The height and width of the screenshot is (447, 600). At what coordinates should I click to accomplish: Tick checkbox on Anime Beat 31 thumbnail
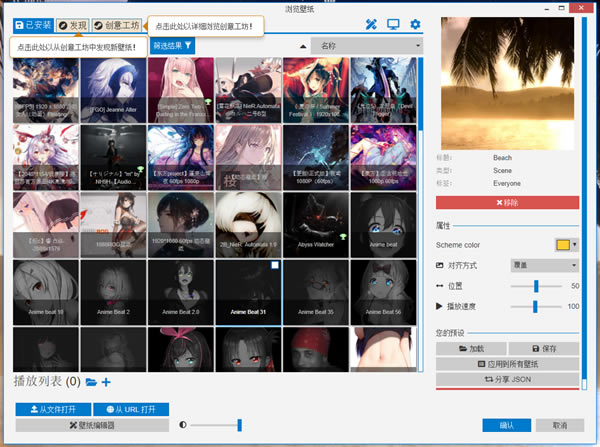click(275, 265)
